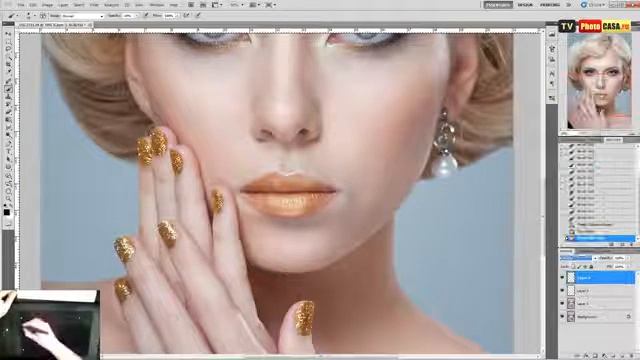Enable airbrush mode in options bar
This screenshot has height=360, width=640.
(187, 16)
